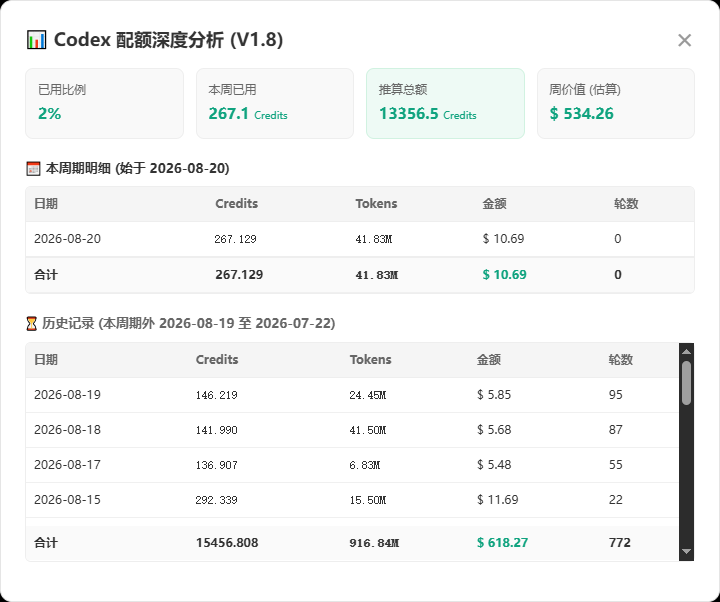Click 轮数 header in the 本周期明细 table

tap(626, 204)
